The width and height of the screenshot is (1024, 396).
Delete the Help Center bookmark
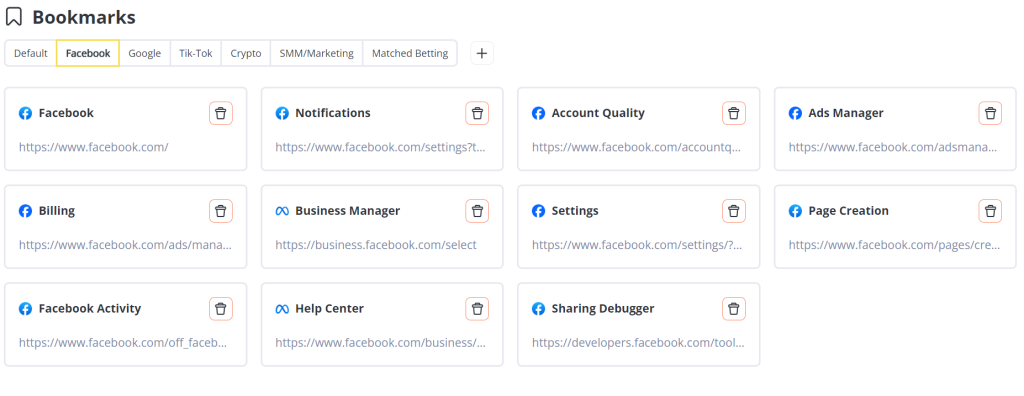477,308
